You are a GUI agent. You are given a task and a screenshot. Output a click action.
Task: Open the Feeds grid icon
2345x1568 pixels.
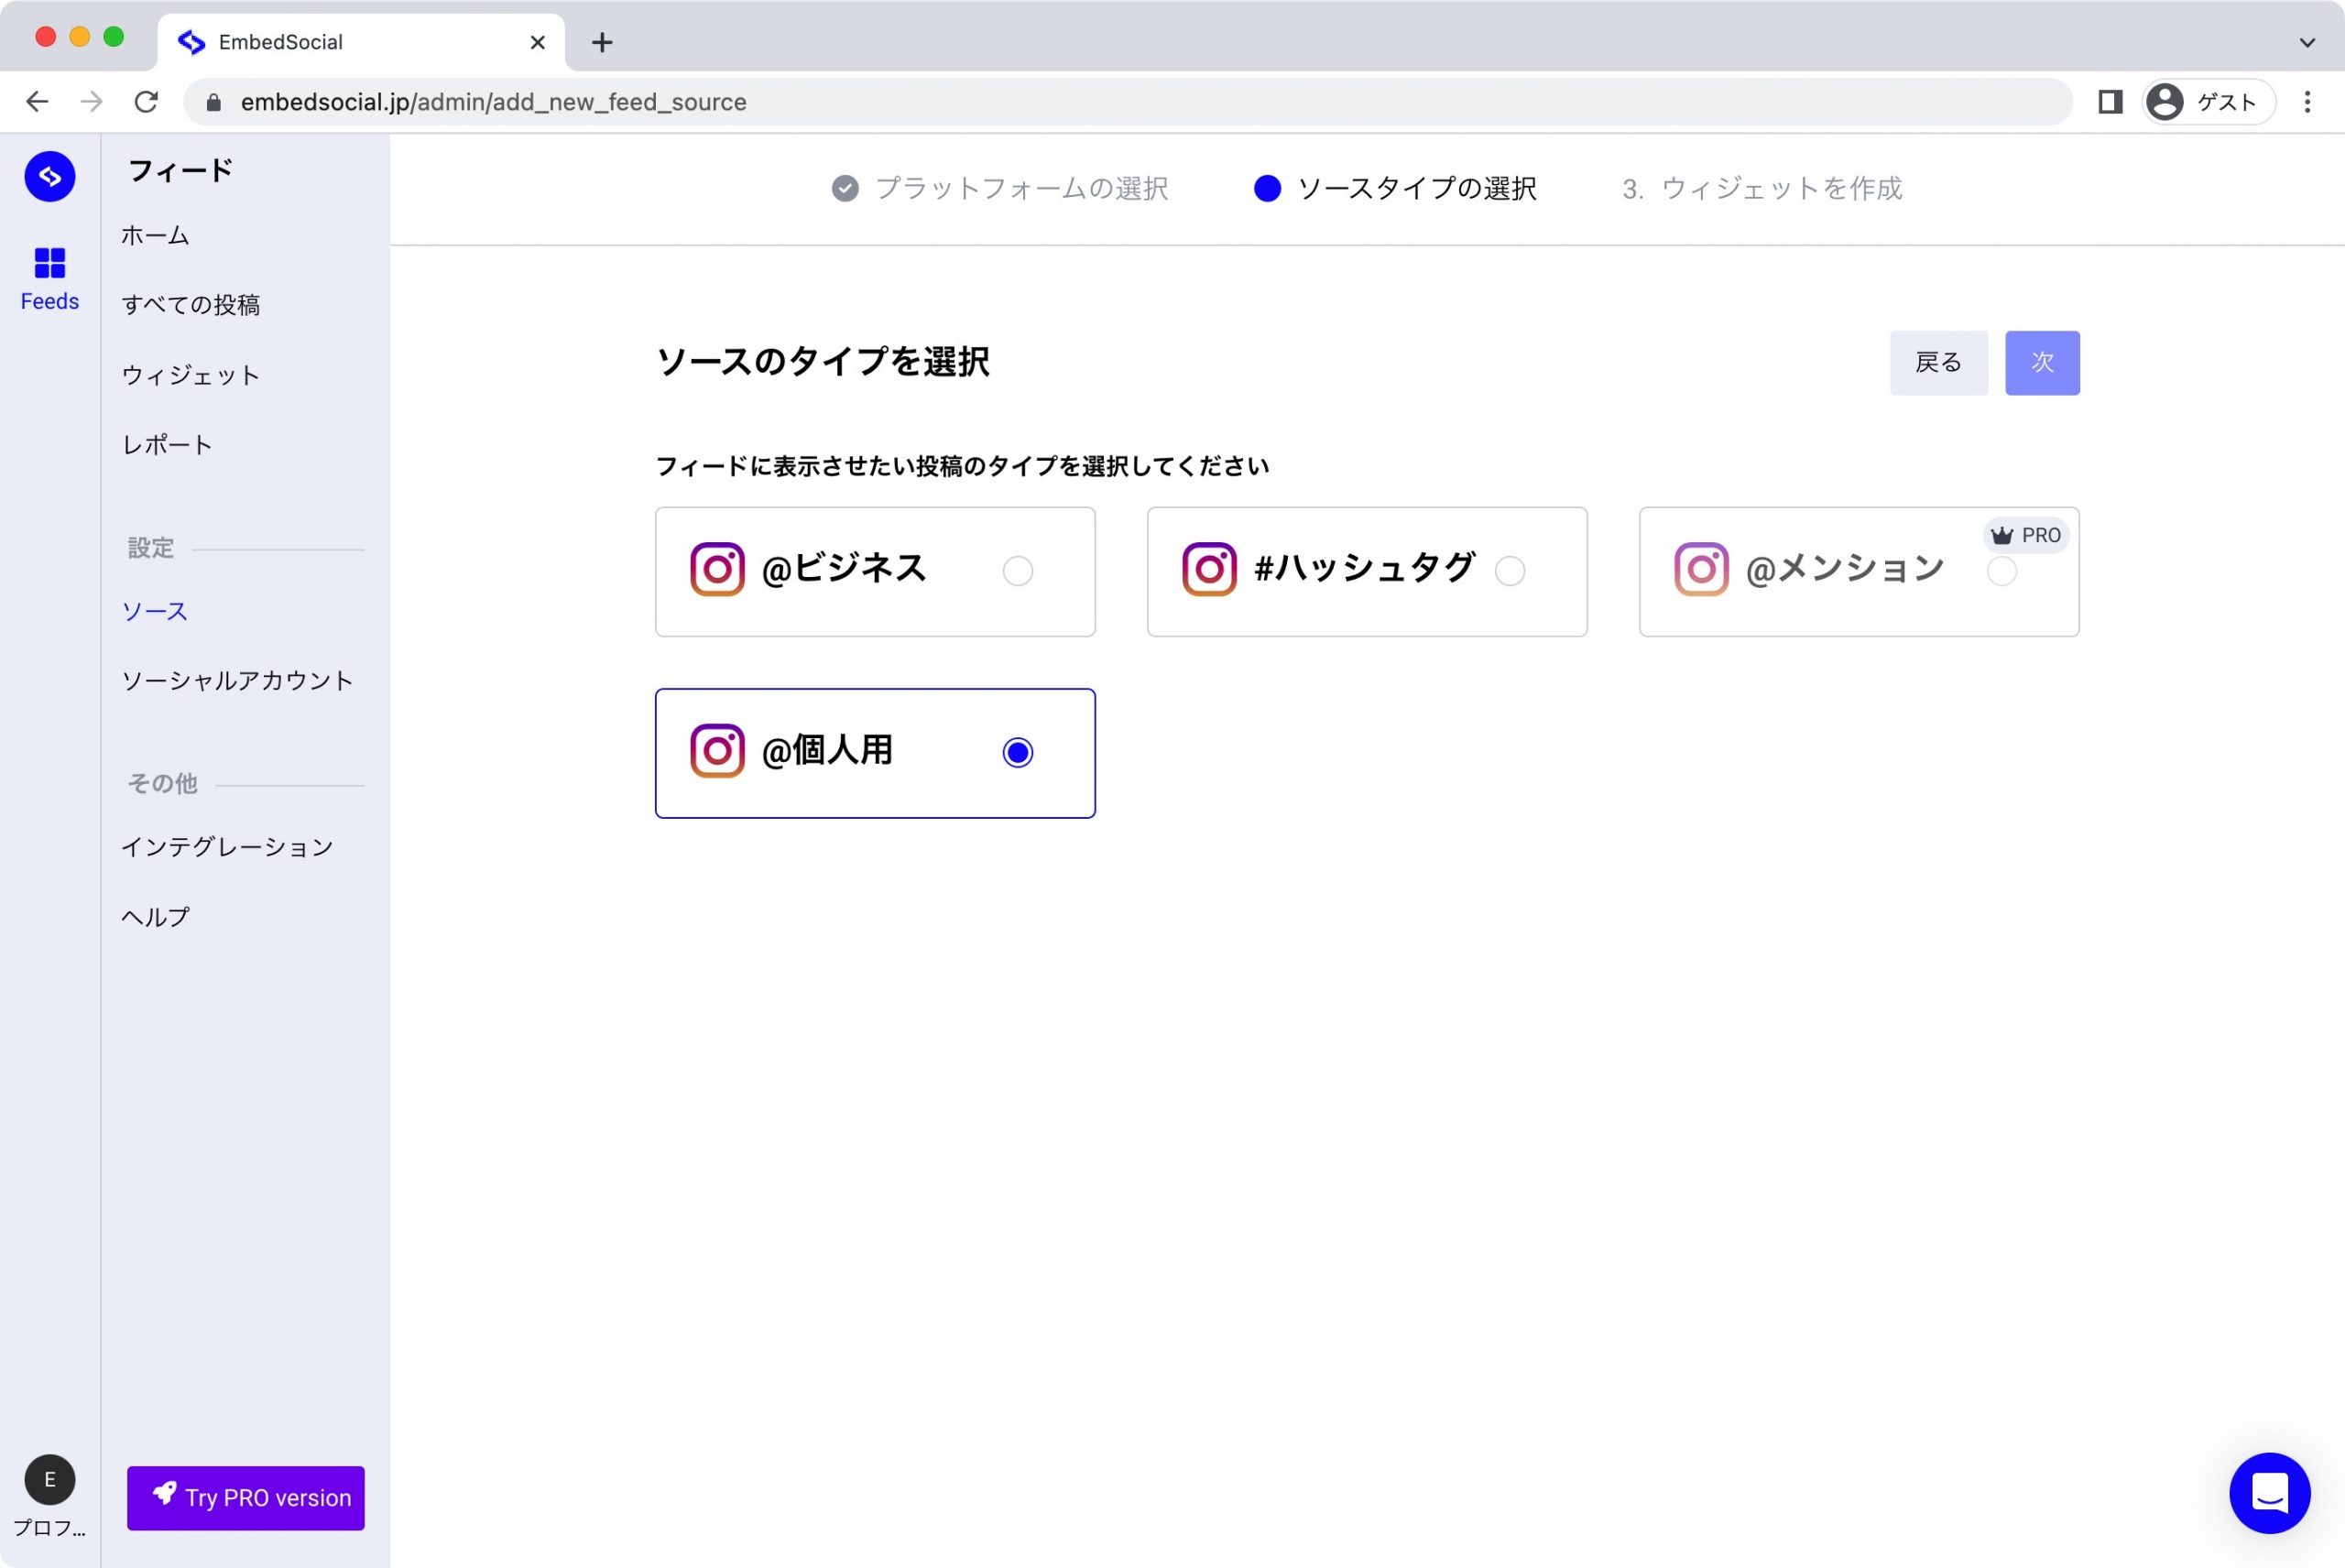pos(50,263)
